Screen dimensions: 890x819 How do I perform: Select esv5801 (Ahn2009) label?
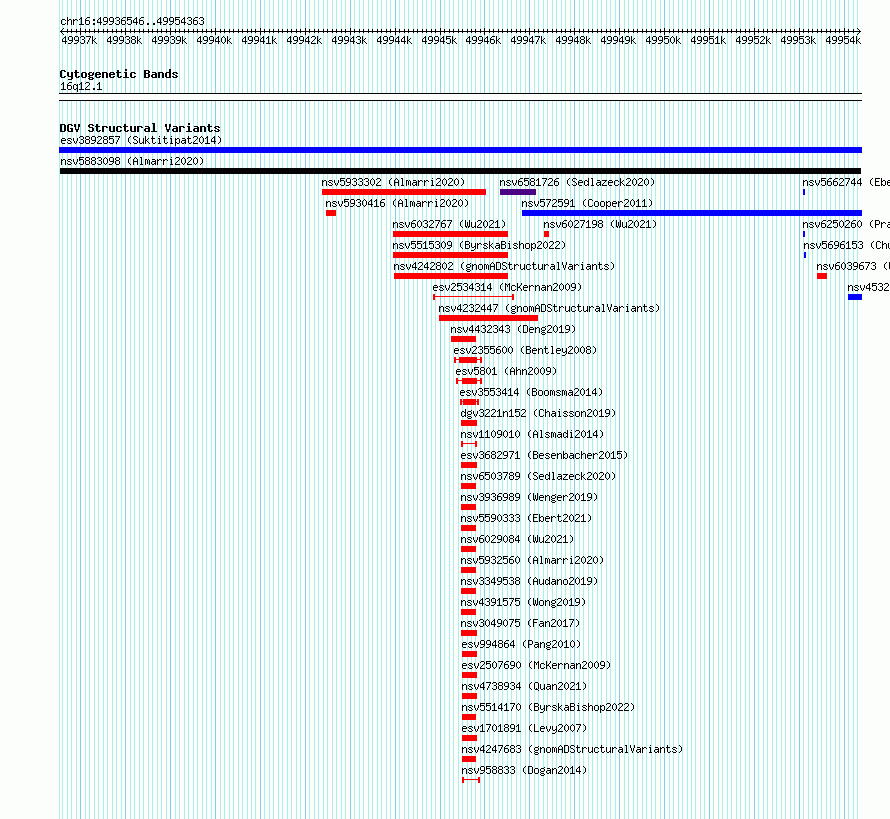click(x=506, y=371)
